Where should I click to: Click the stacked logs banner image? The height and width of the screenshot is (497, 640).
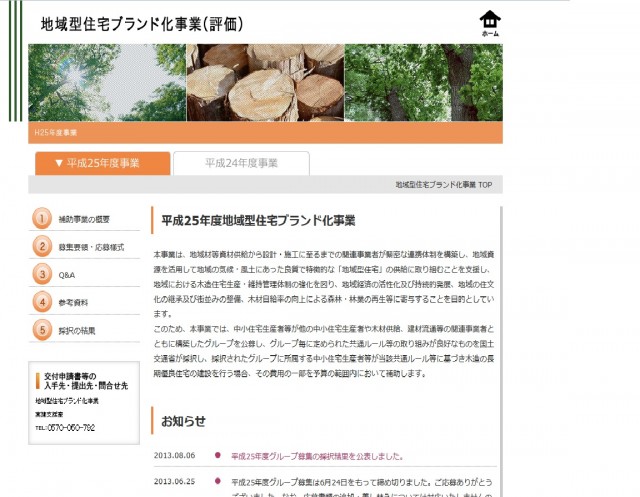[x=265, y=82]
